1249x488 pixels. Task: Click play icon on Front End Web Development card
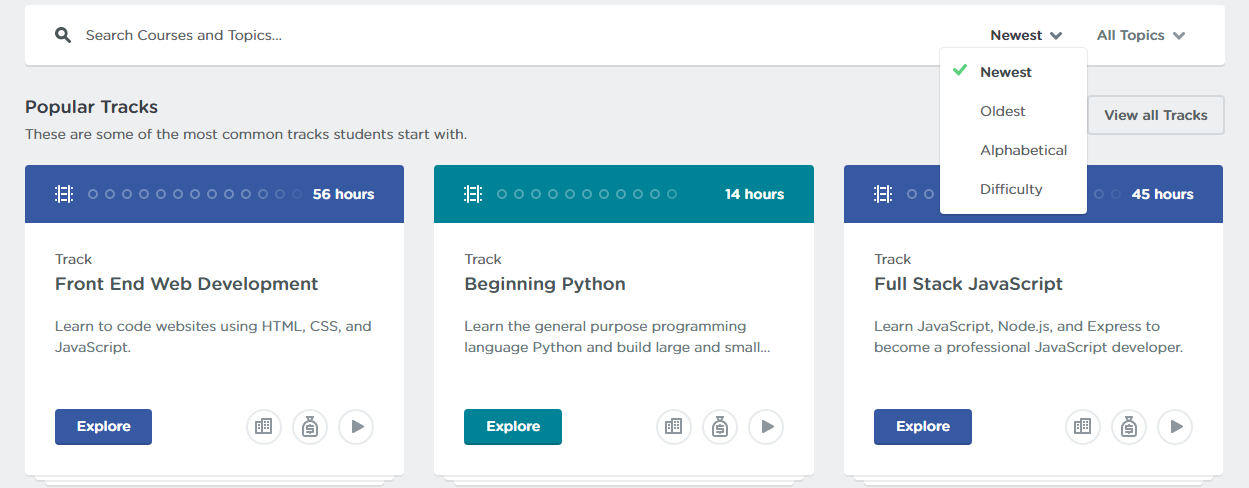[x=356, y=427]
